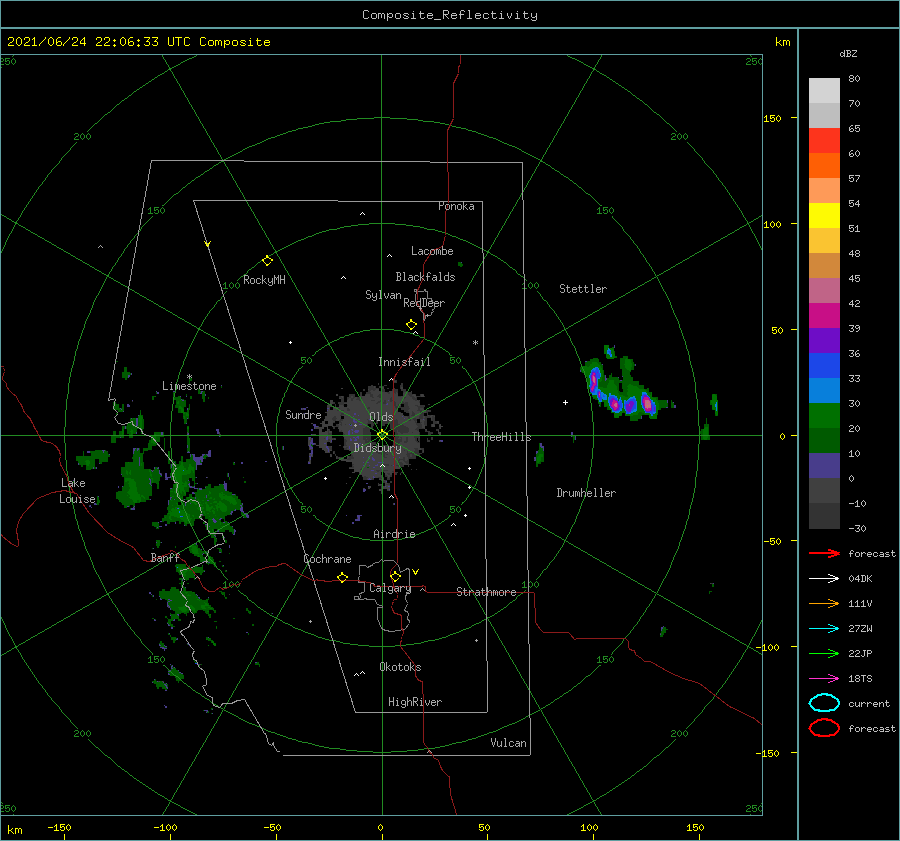Select the Calgary label
Viewport: 900px width, 841px height.
pyautogui.click(x=390, y=588)
